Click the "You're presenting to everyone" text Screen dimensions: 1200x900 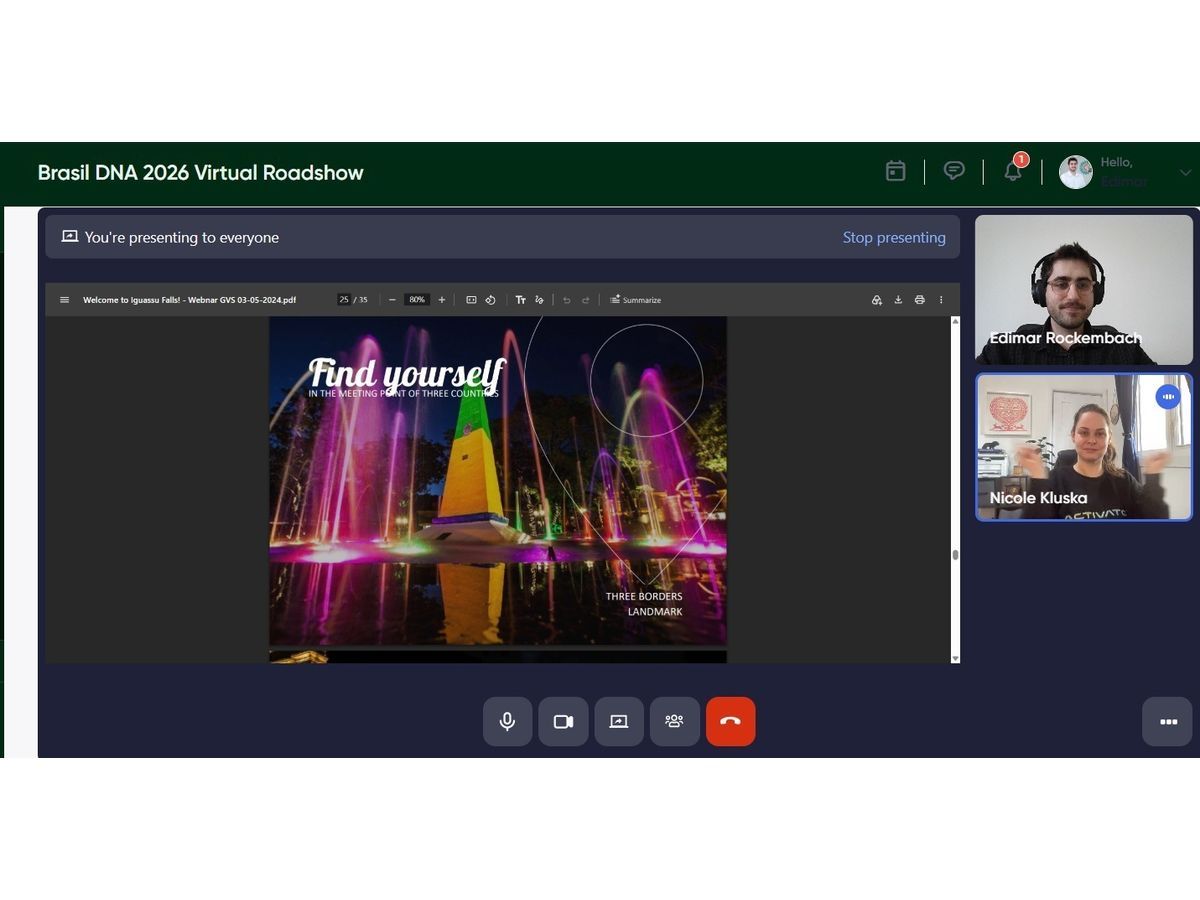[x=182, y=237]
